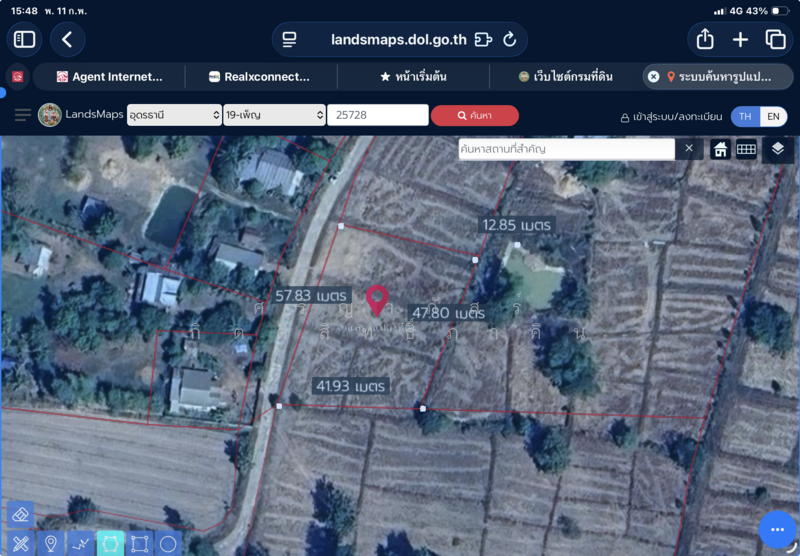800x556 pixels.
Task: Switch language to TH
Action: point(745,116)
